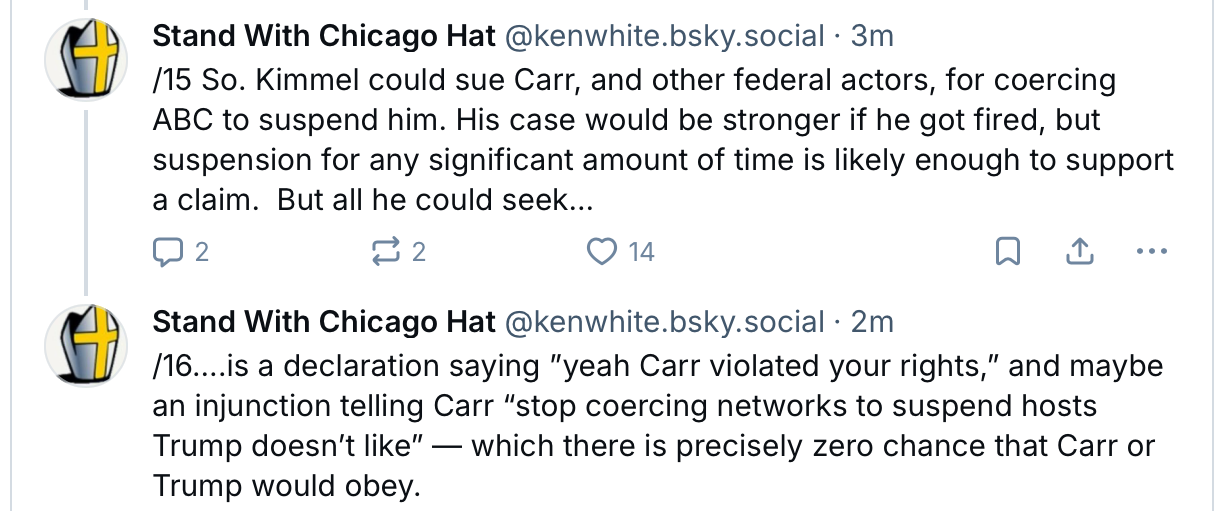
Task: Click the reply count of 2
Action: tap(201, 252)
